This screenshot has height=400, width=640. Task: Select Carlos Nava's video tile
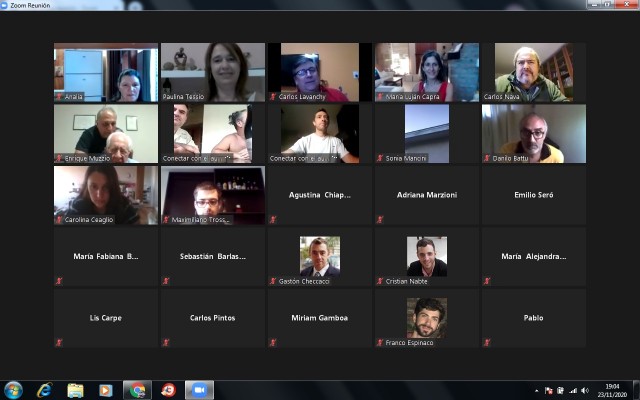point(533,72)
